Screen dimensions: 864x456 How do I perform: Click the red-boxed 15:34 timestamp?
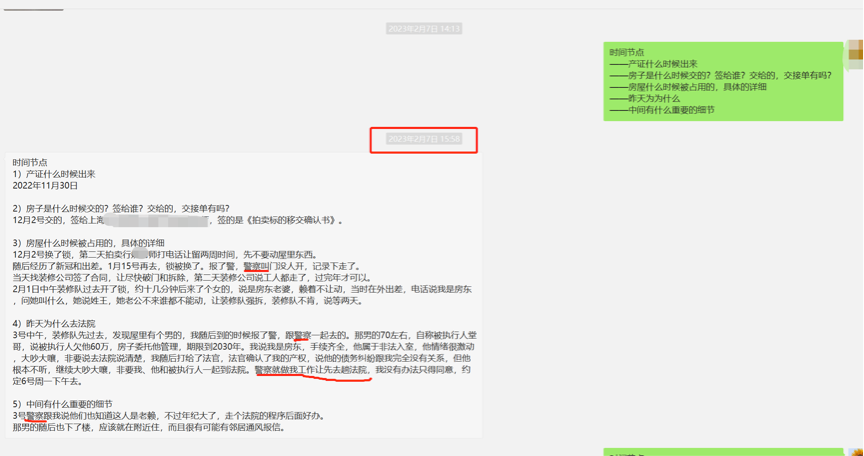424,139
